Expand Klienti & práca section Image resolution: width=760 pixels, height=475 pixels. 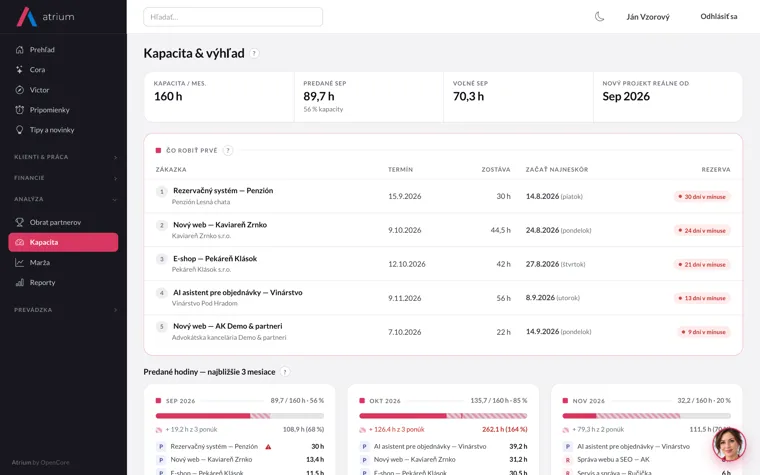tap(65, 157)
